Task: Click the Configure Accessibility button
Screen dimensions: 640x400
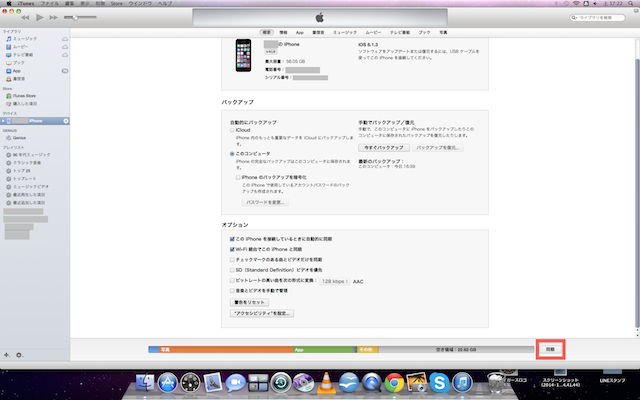Action: [x=262, y=313]
